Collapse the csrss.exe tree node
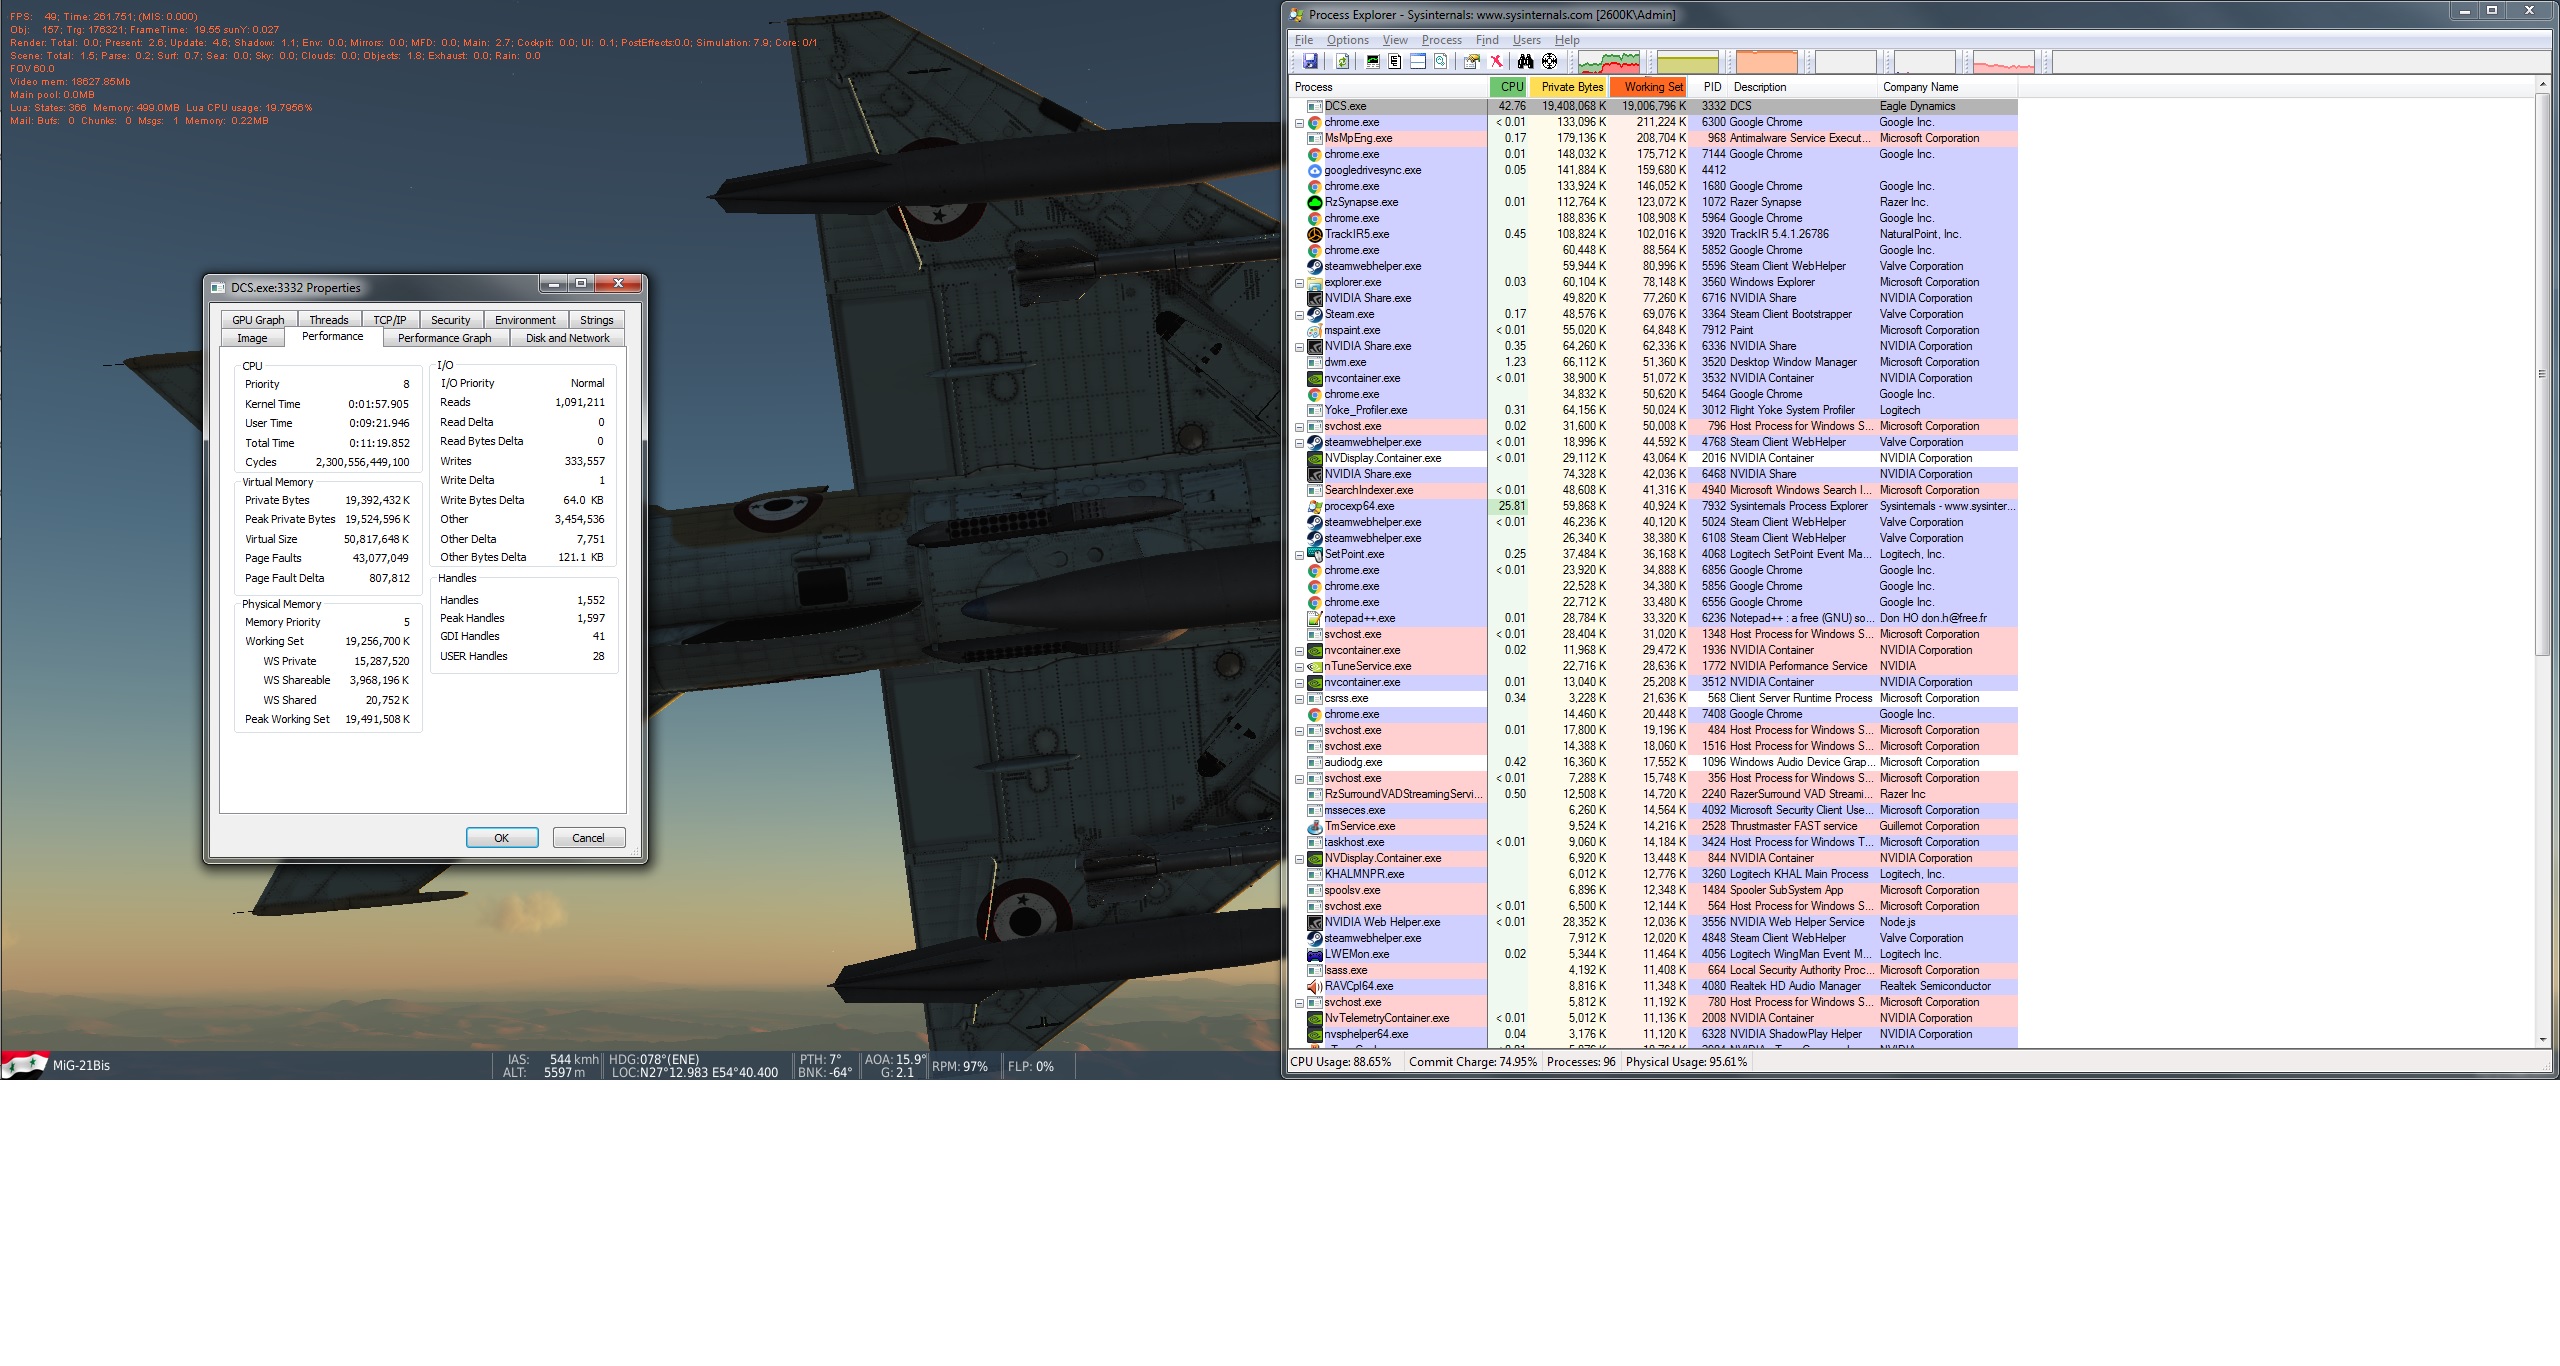This screenshot has height=1366, width=2560. click(x=1300, y=699)
